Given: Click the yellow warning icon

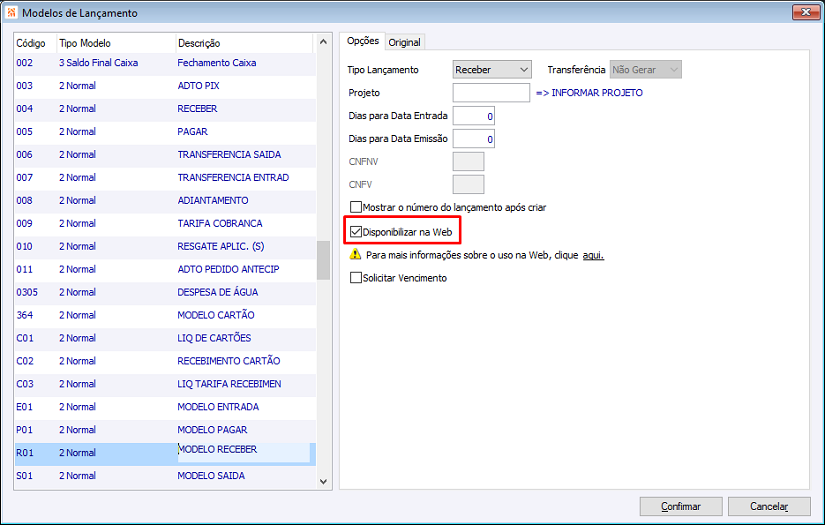Looking at the screenshot, I should [x=356, y=255].
